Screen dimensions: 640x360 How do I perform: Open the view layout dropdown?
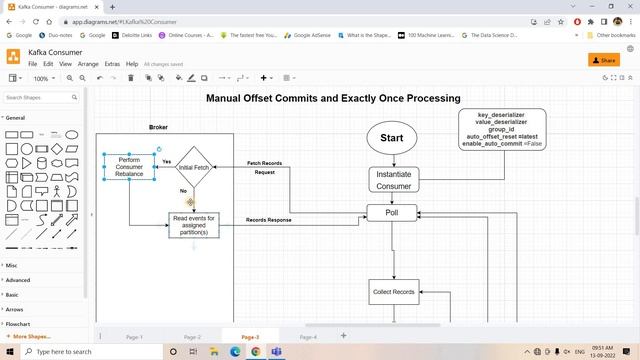15,78
